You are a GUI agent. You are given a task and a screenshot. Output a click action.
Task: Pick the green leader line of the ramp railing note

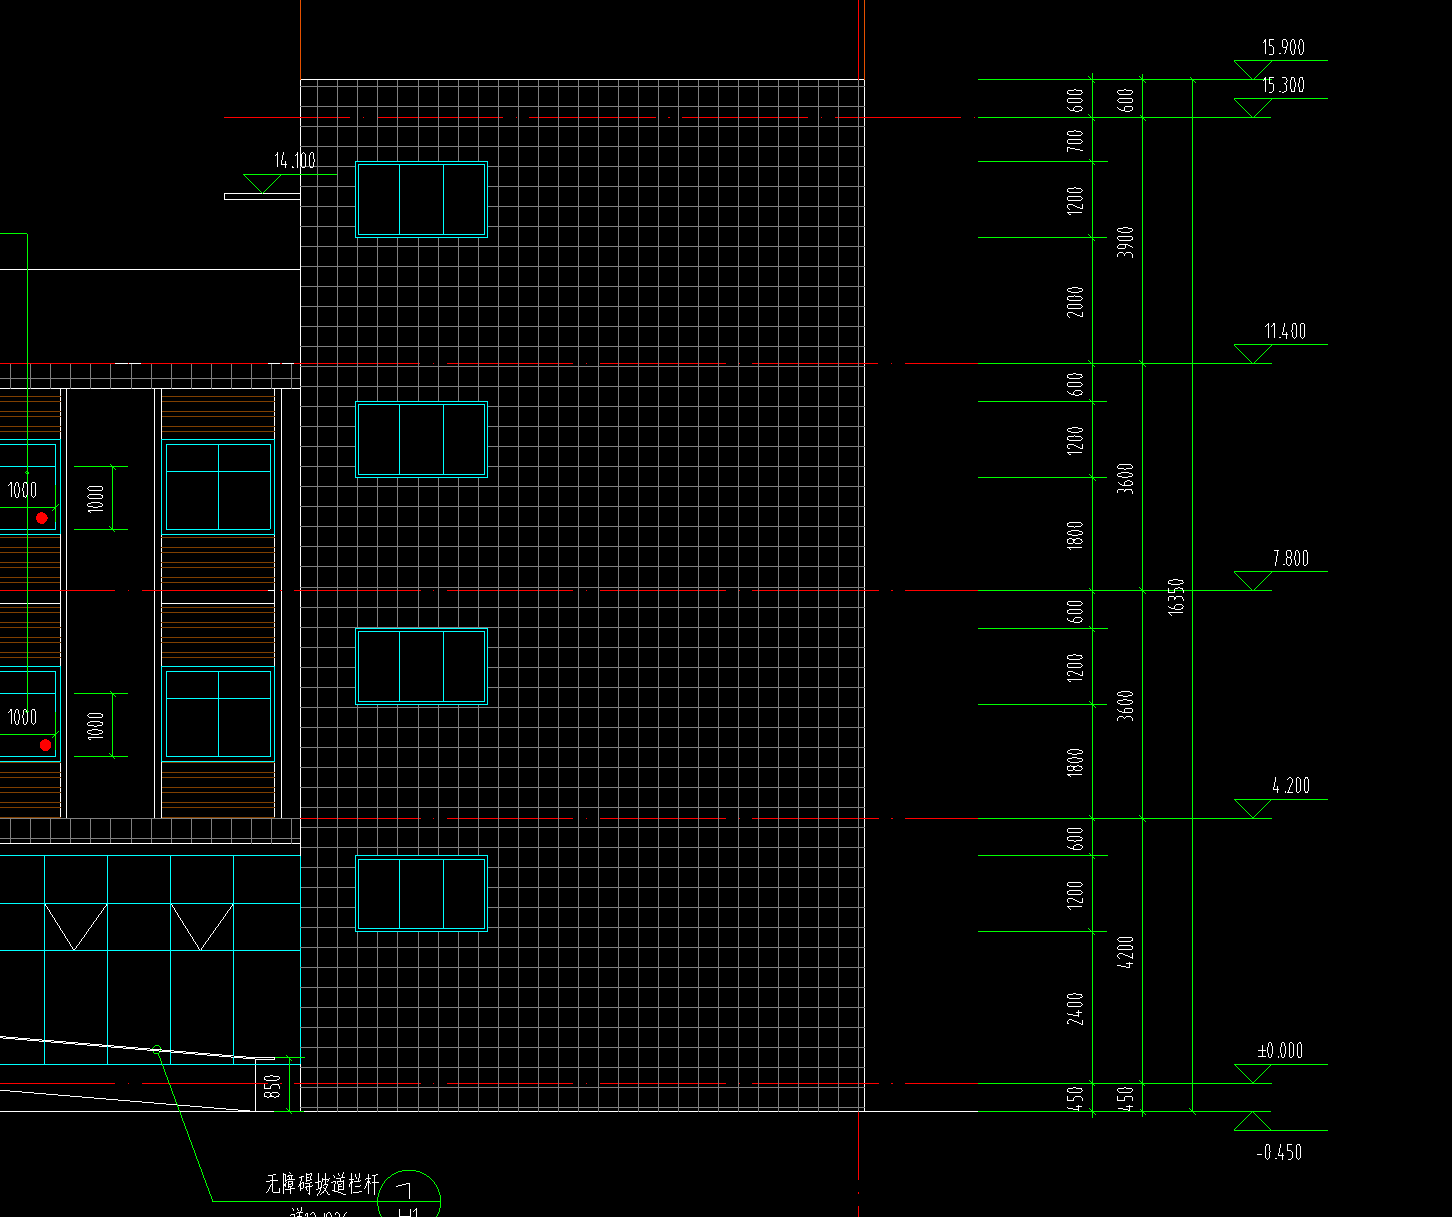click(185, 1125)
